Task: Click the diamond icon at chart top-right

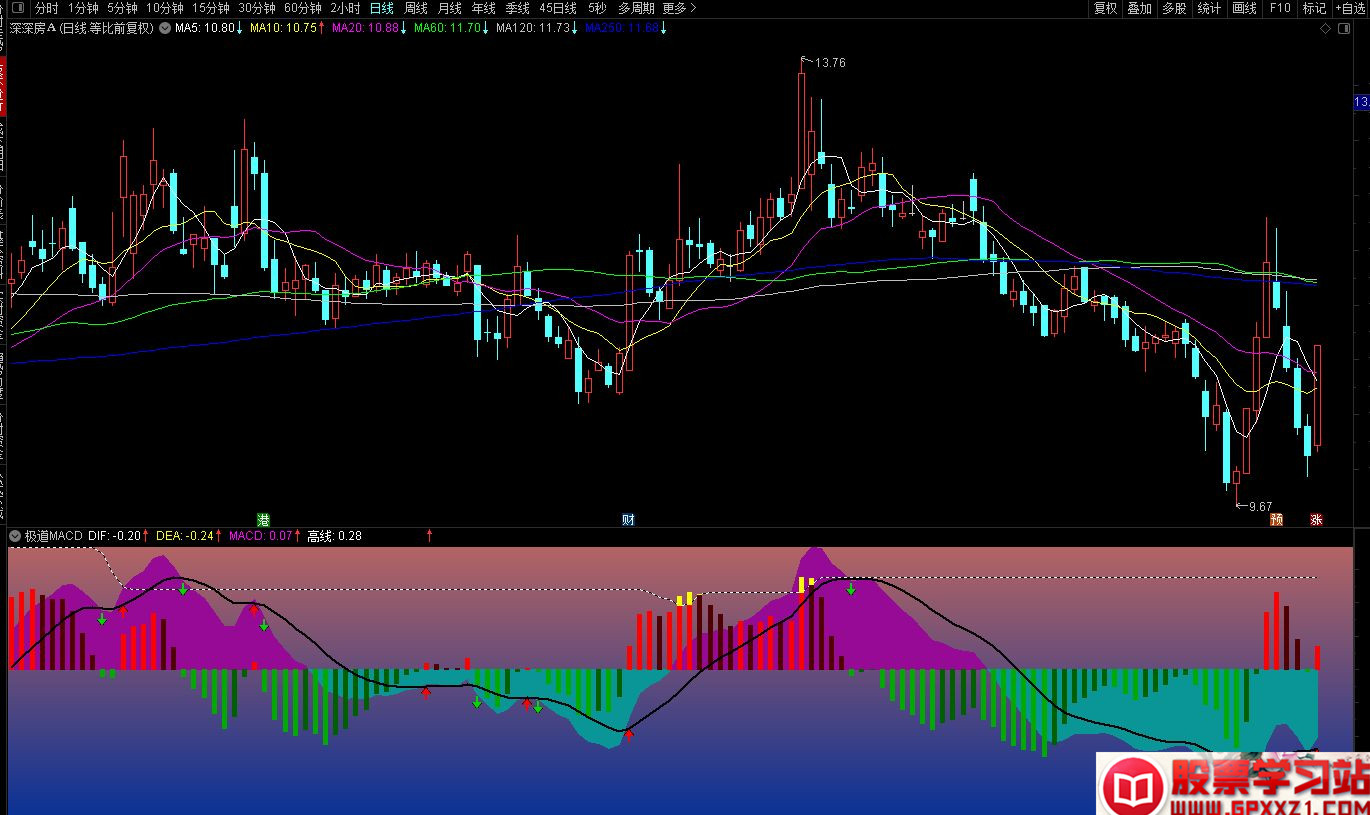Action: tap(1326, 28)
